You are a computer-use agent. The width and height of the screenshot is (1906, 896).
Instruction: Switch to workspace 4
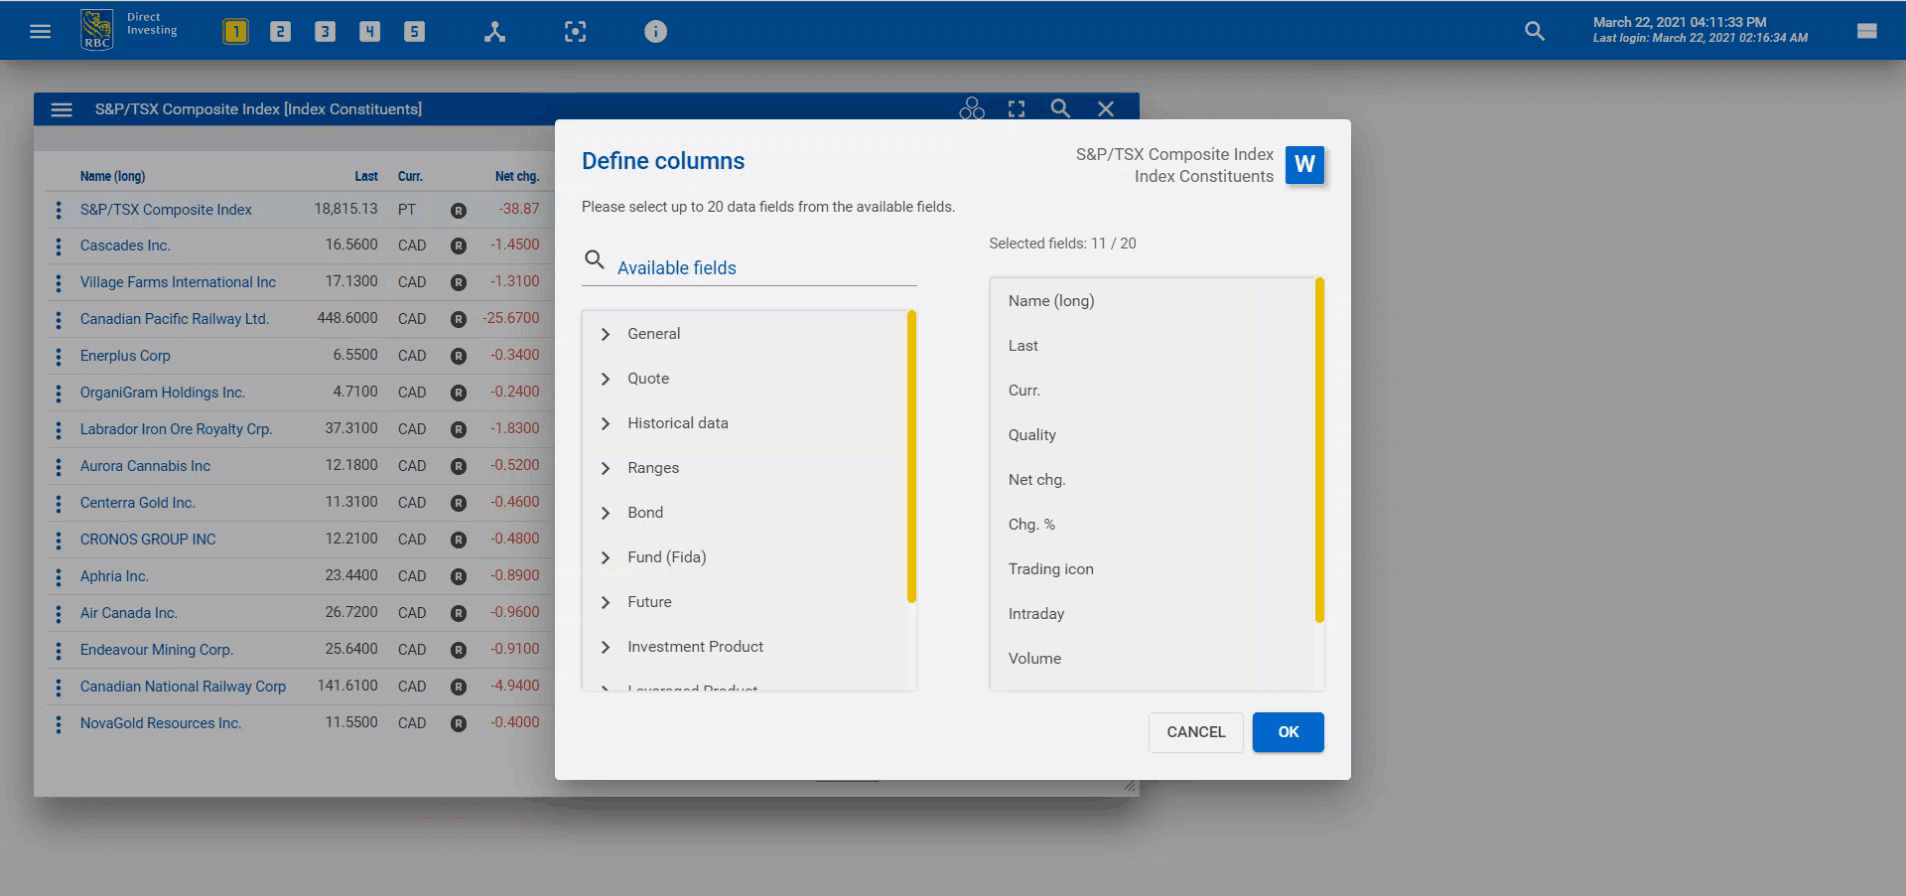370,32
